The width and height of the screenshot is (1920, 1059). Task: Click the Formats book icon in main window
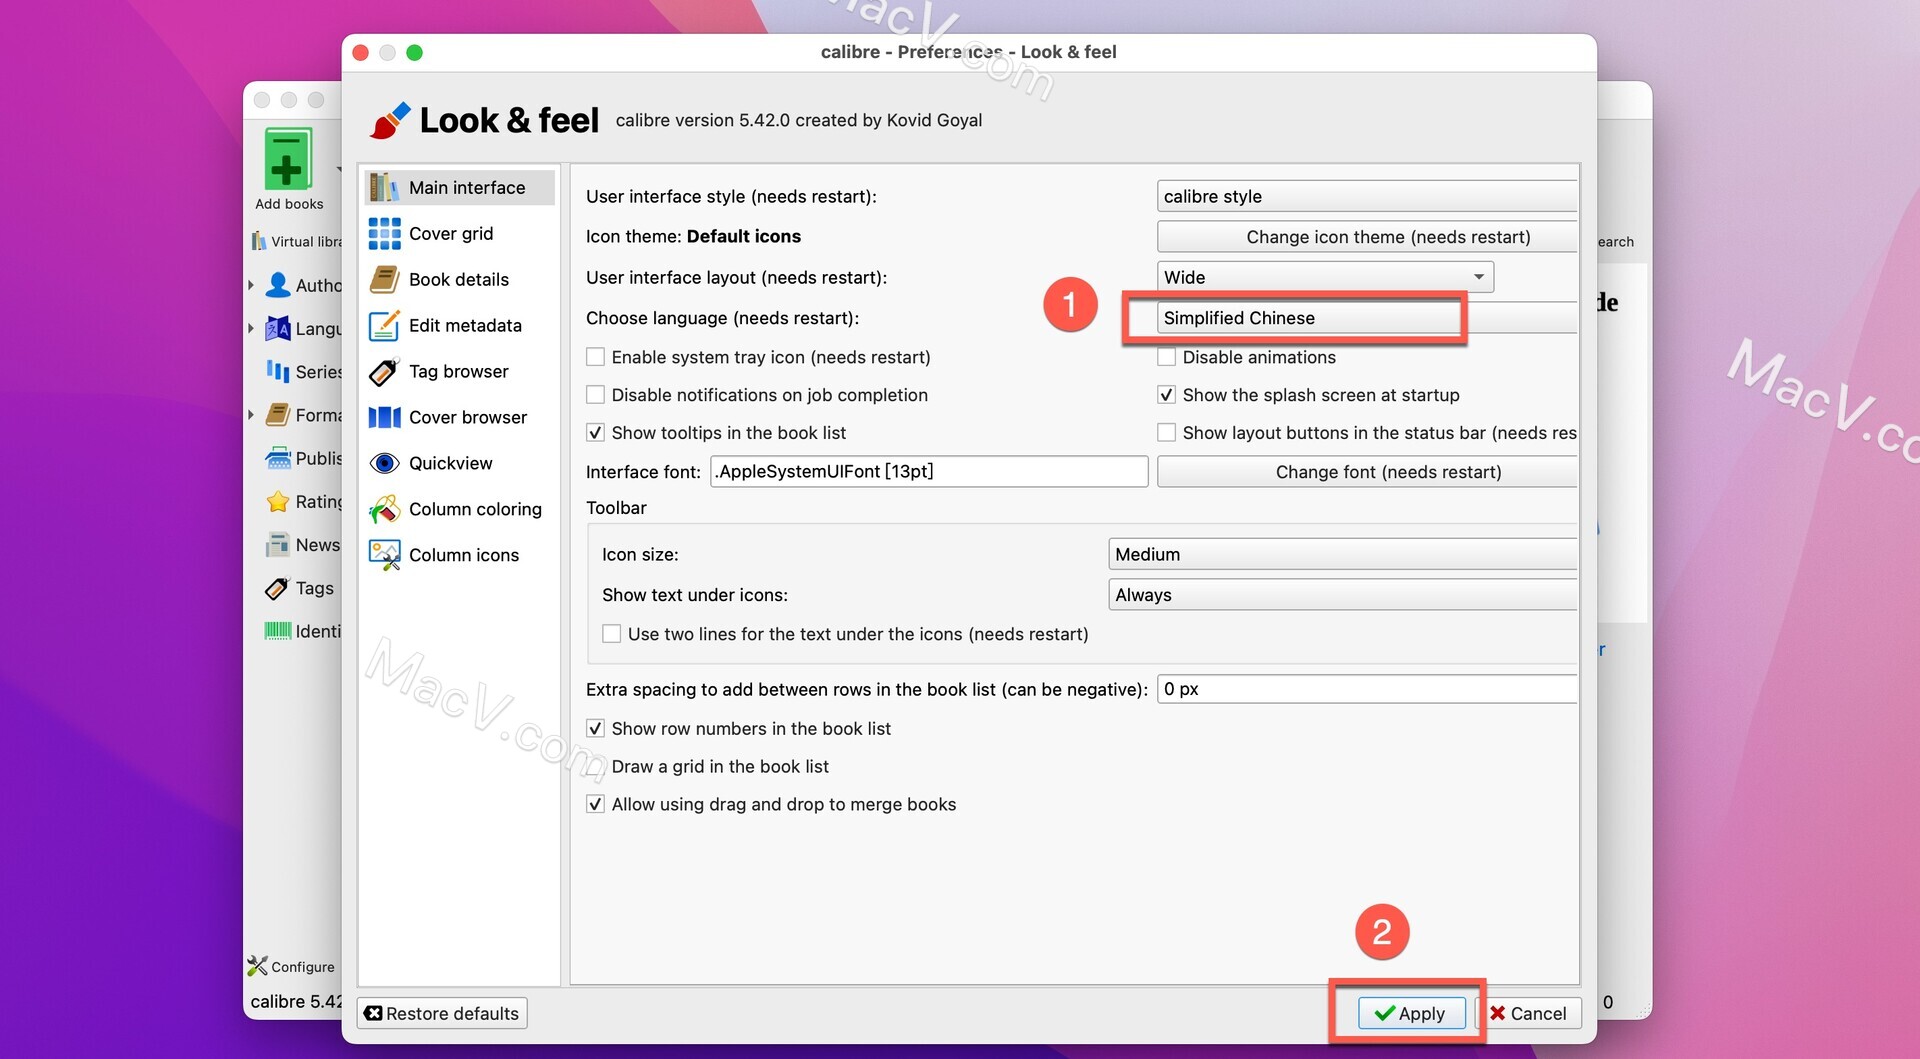(278, 415)
